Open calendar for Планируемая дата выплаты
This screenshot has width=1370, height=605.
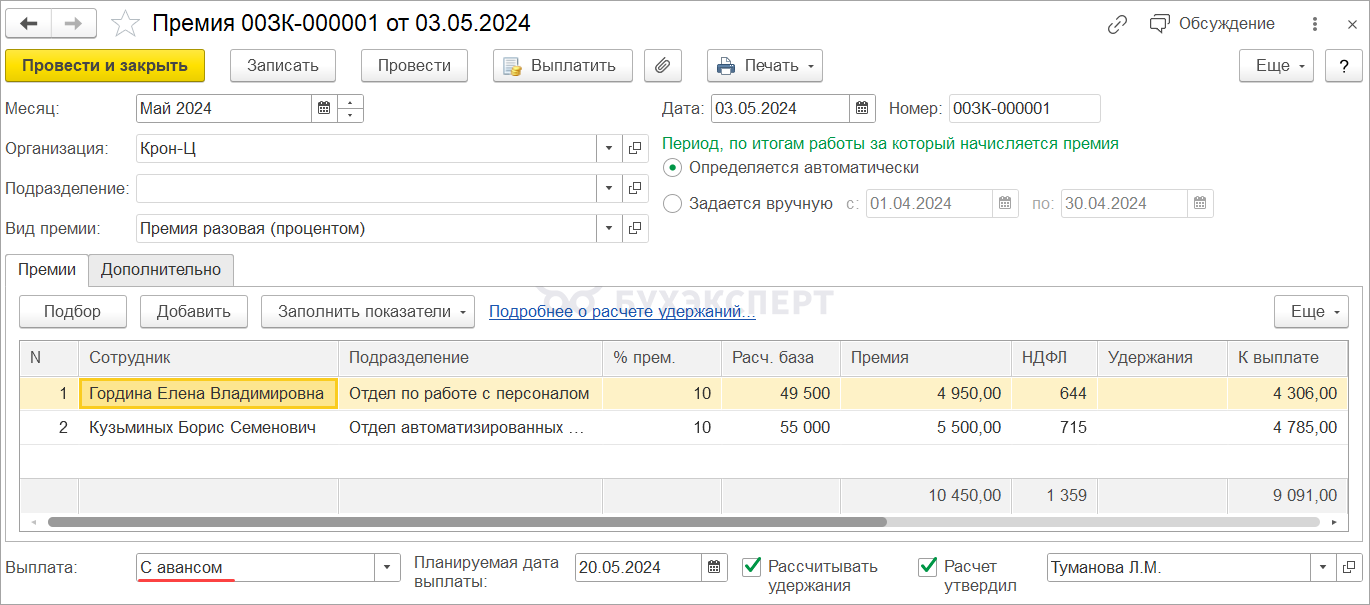click(715, 568)
